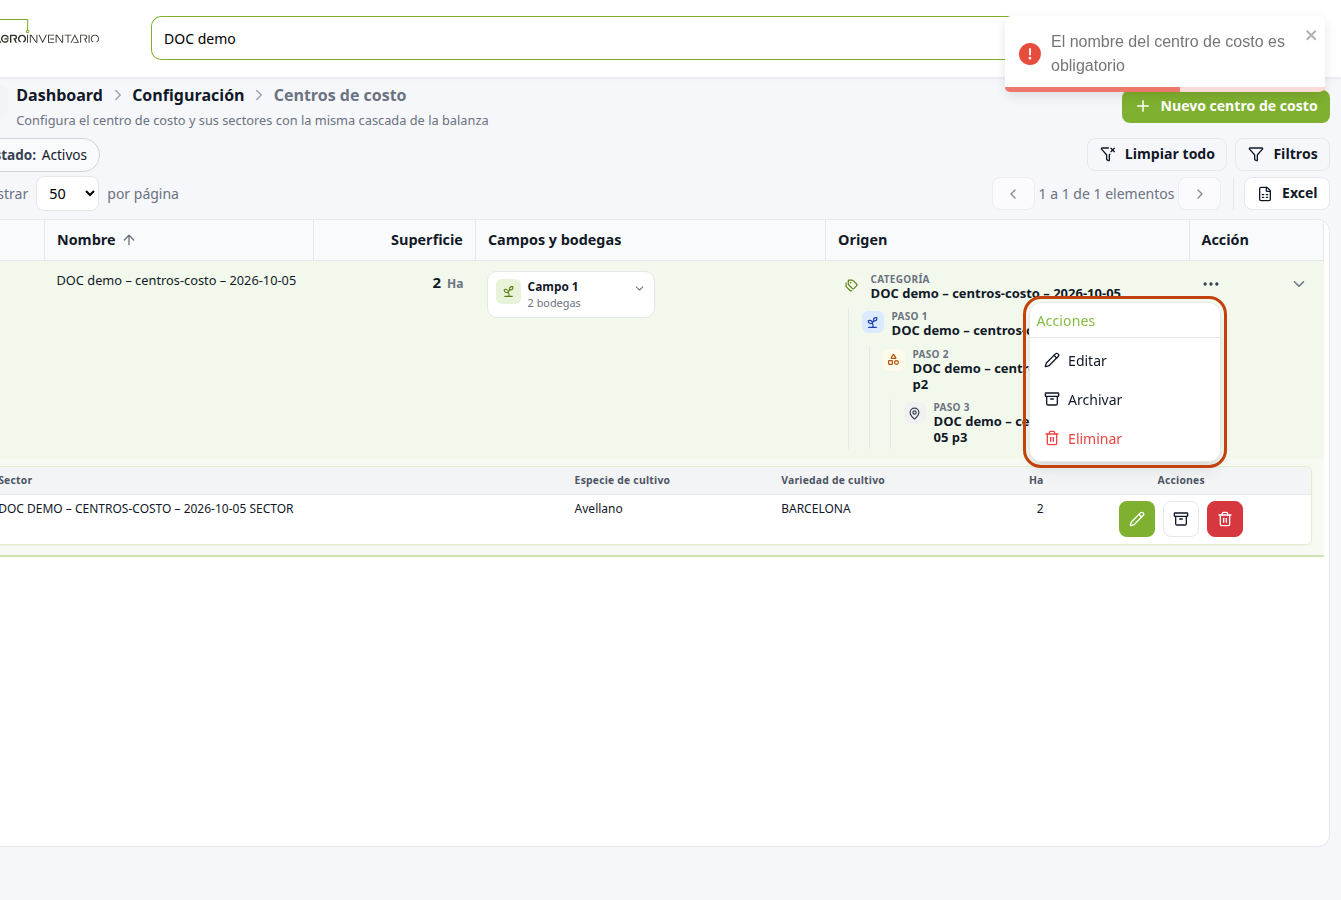Click the red error alert icon
This screenshot has height=900, width=1341.
point(1030,53)
